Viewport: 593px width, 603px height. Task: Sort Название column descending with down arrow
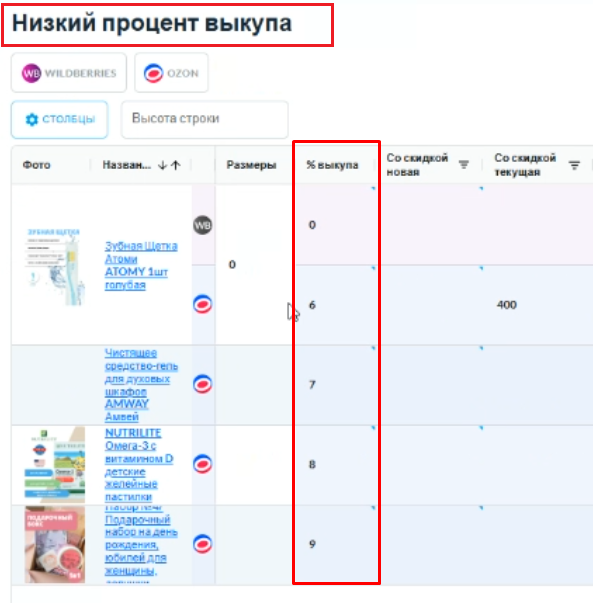coord(162,165)
